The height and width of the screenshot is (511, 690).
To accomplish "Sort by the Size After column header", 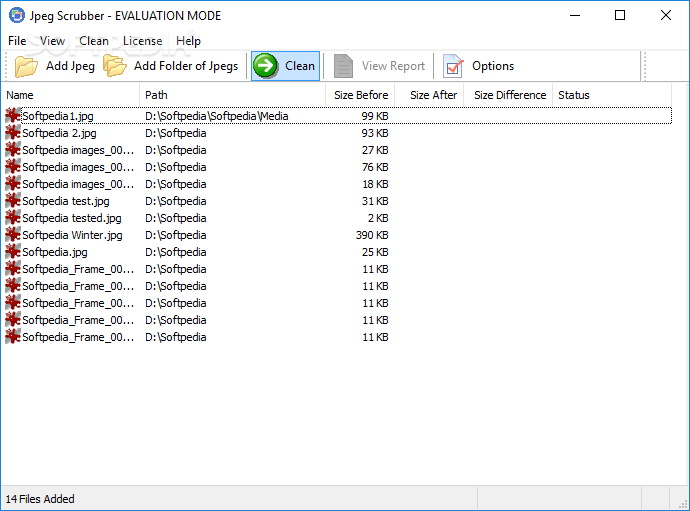I will pos(429,95).
